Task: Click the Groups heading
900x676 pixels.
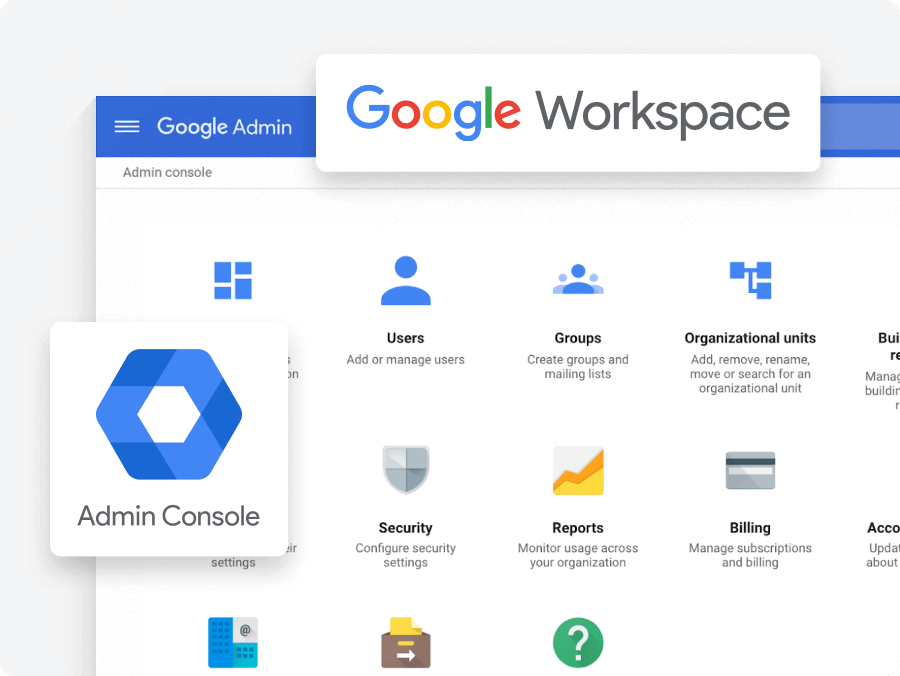Action: pyautogui.click(x=578, y=338)
